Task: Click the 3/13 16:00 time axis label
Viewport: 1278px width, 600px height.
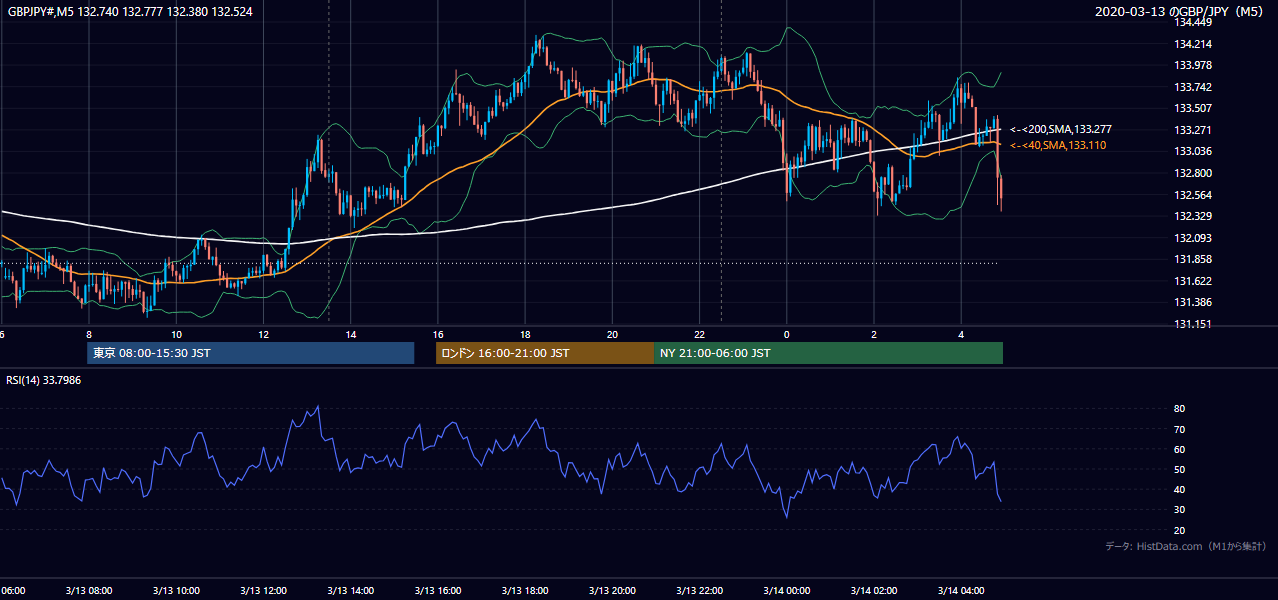Action: pyautogui.click(x=438, y=590)
